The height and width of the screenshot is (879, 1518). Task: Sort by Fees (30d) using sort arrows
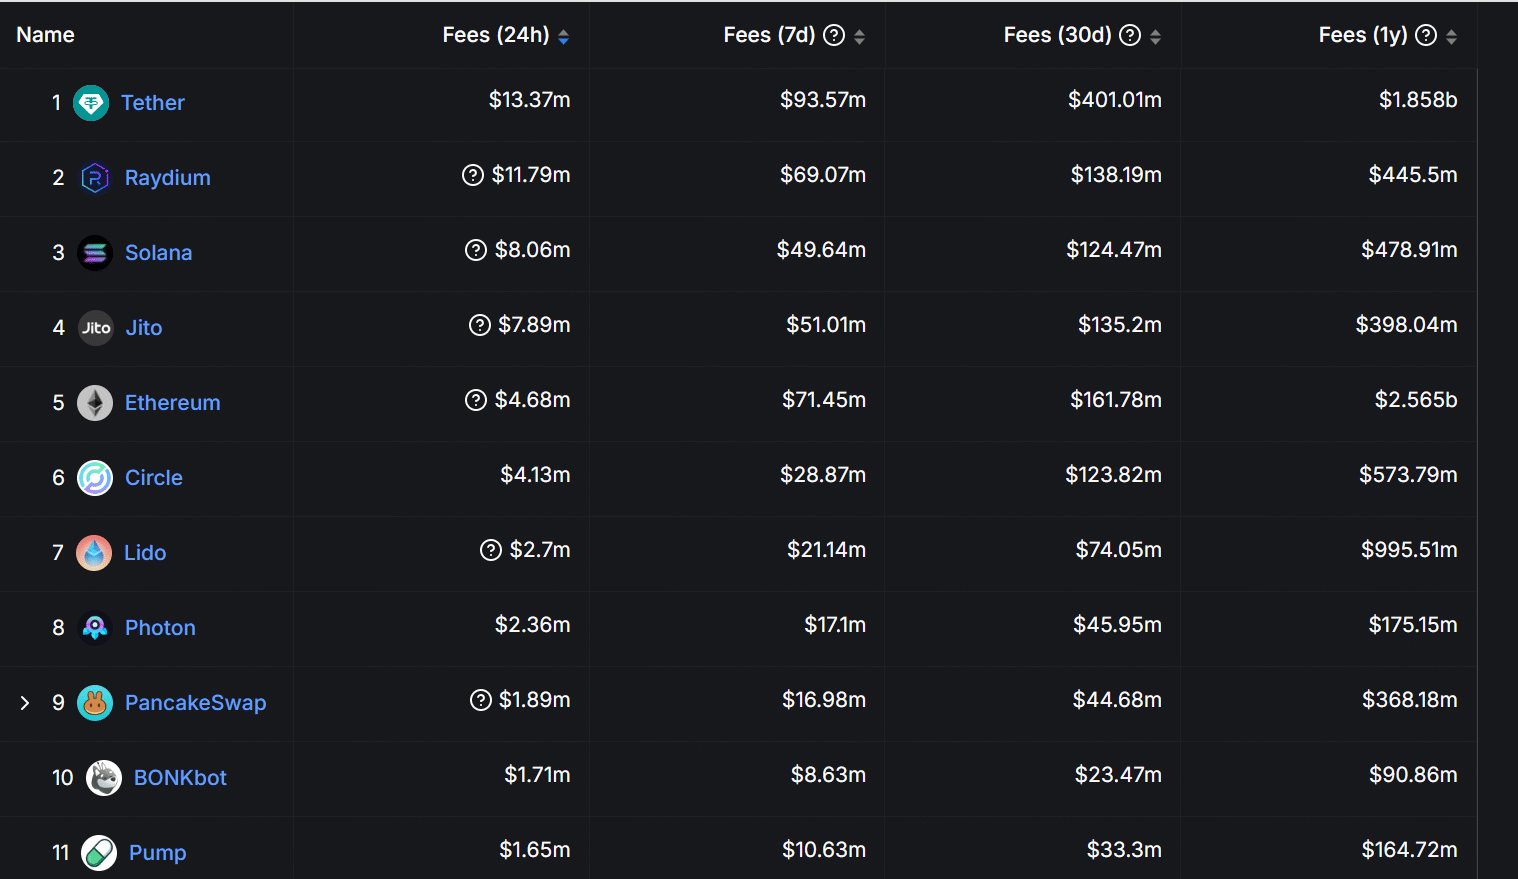[1156, 37]
